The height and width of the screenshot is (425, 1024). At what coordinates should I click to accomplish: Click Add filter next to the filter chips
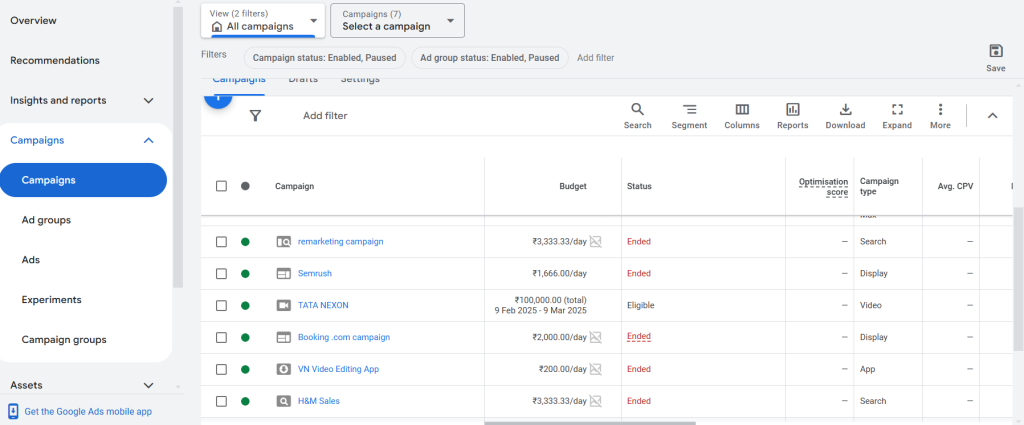click(x=596, y=57)
